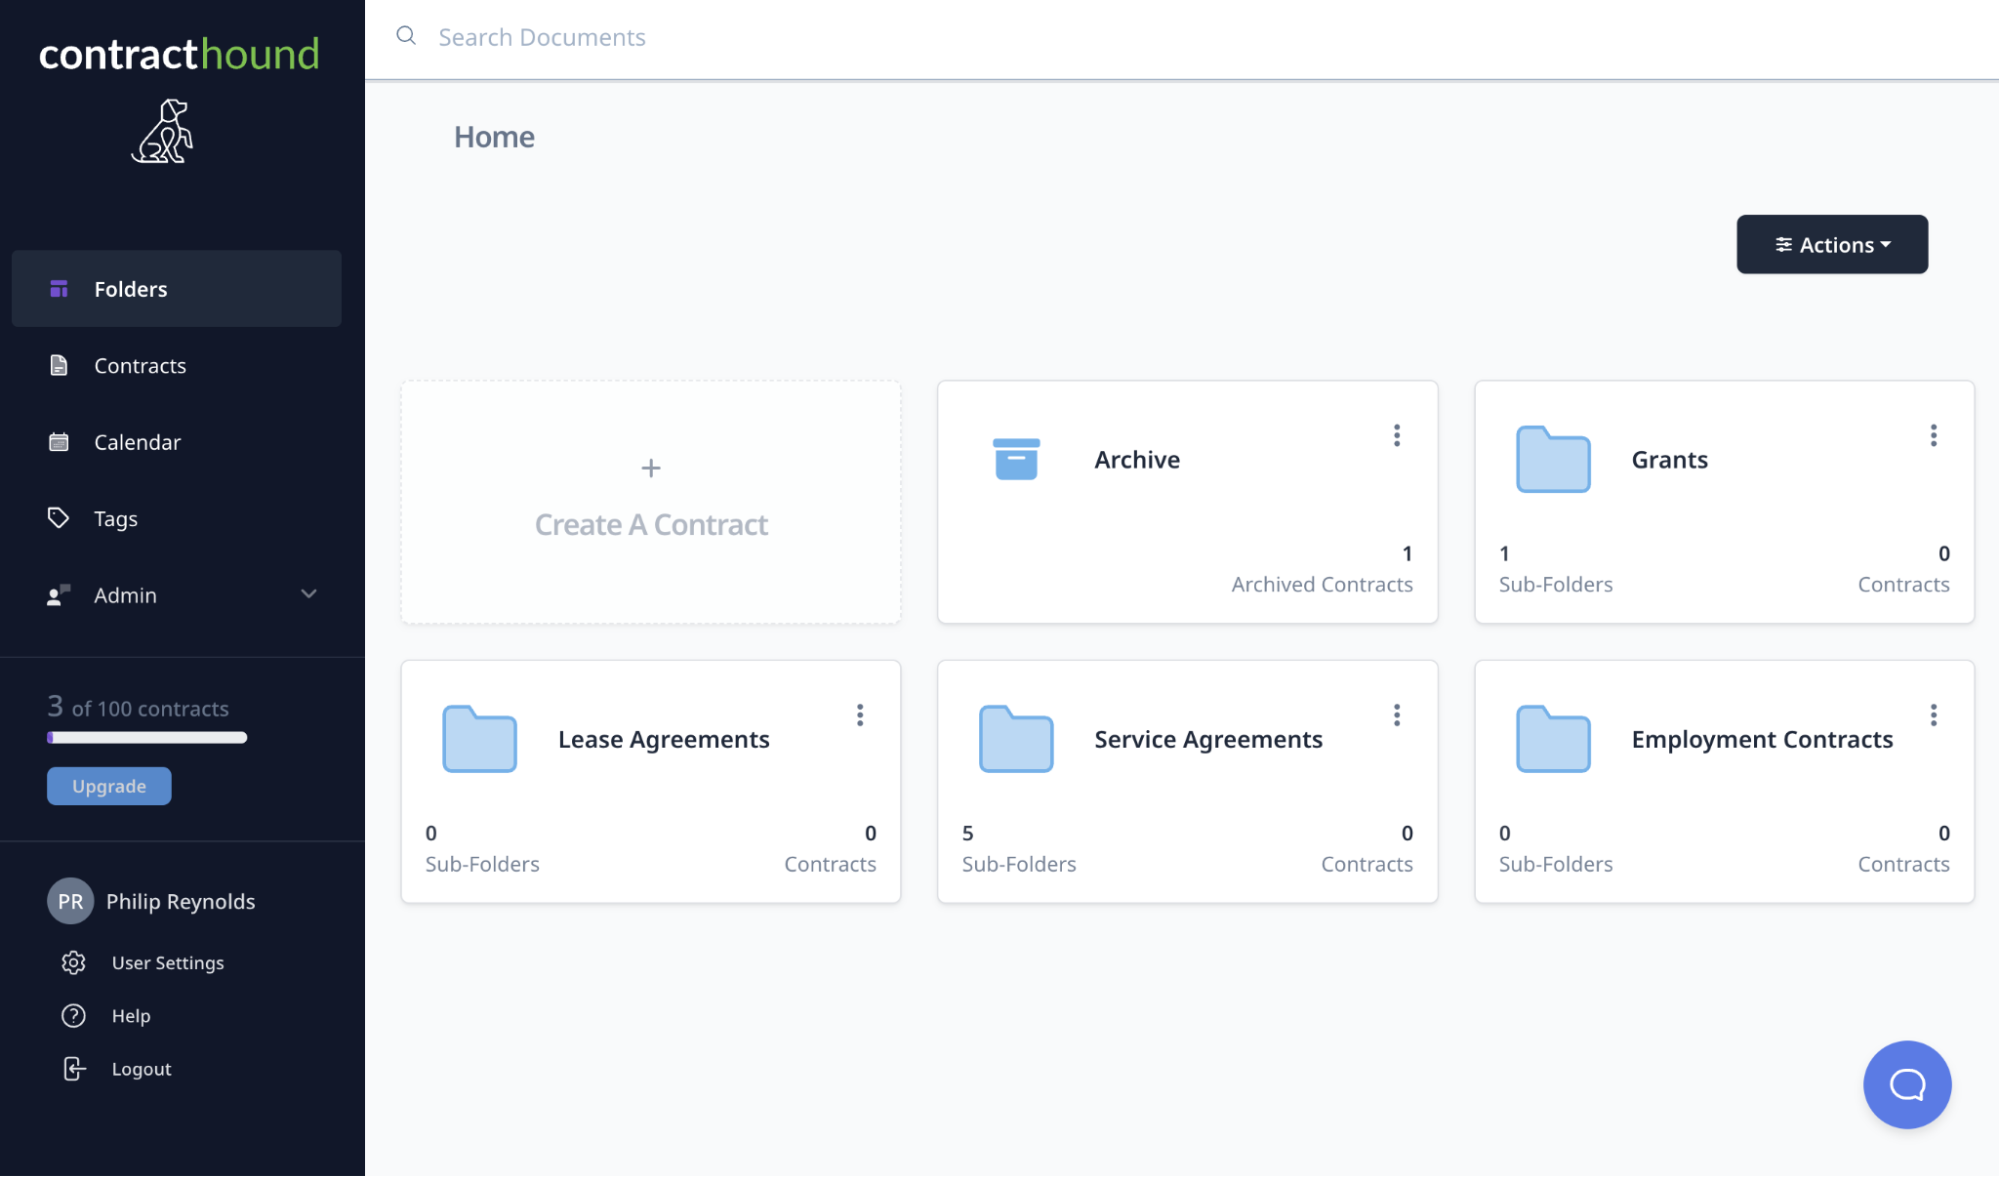Click the User Settings gear icon
The width and height of the screenshot is (1999, 1177).
pyautogui.click(x=73, y=962)
